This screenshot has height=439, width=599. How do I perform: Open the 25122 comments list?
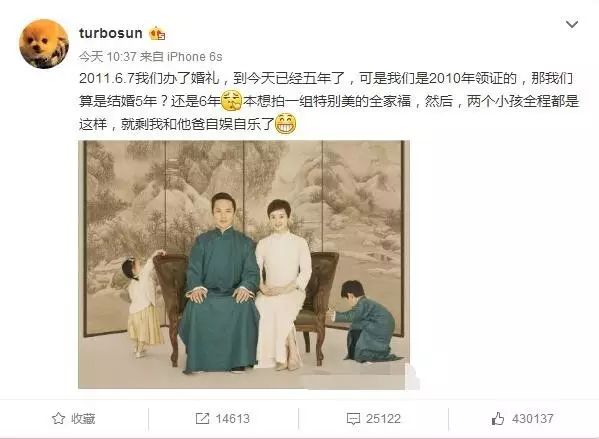click(x=383, y=419)
